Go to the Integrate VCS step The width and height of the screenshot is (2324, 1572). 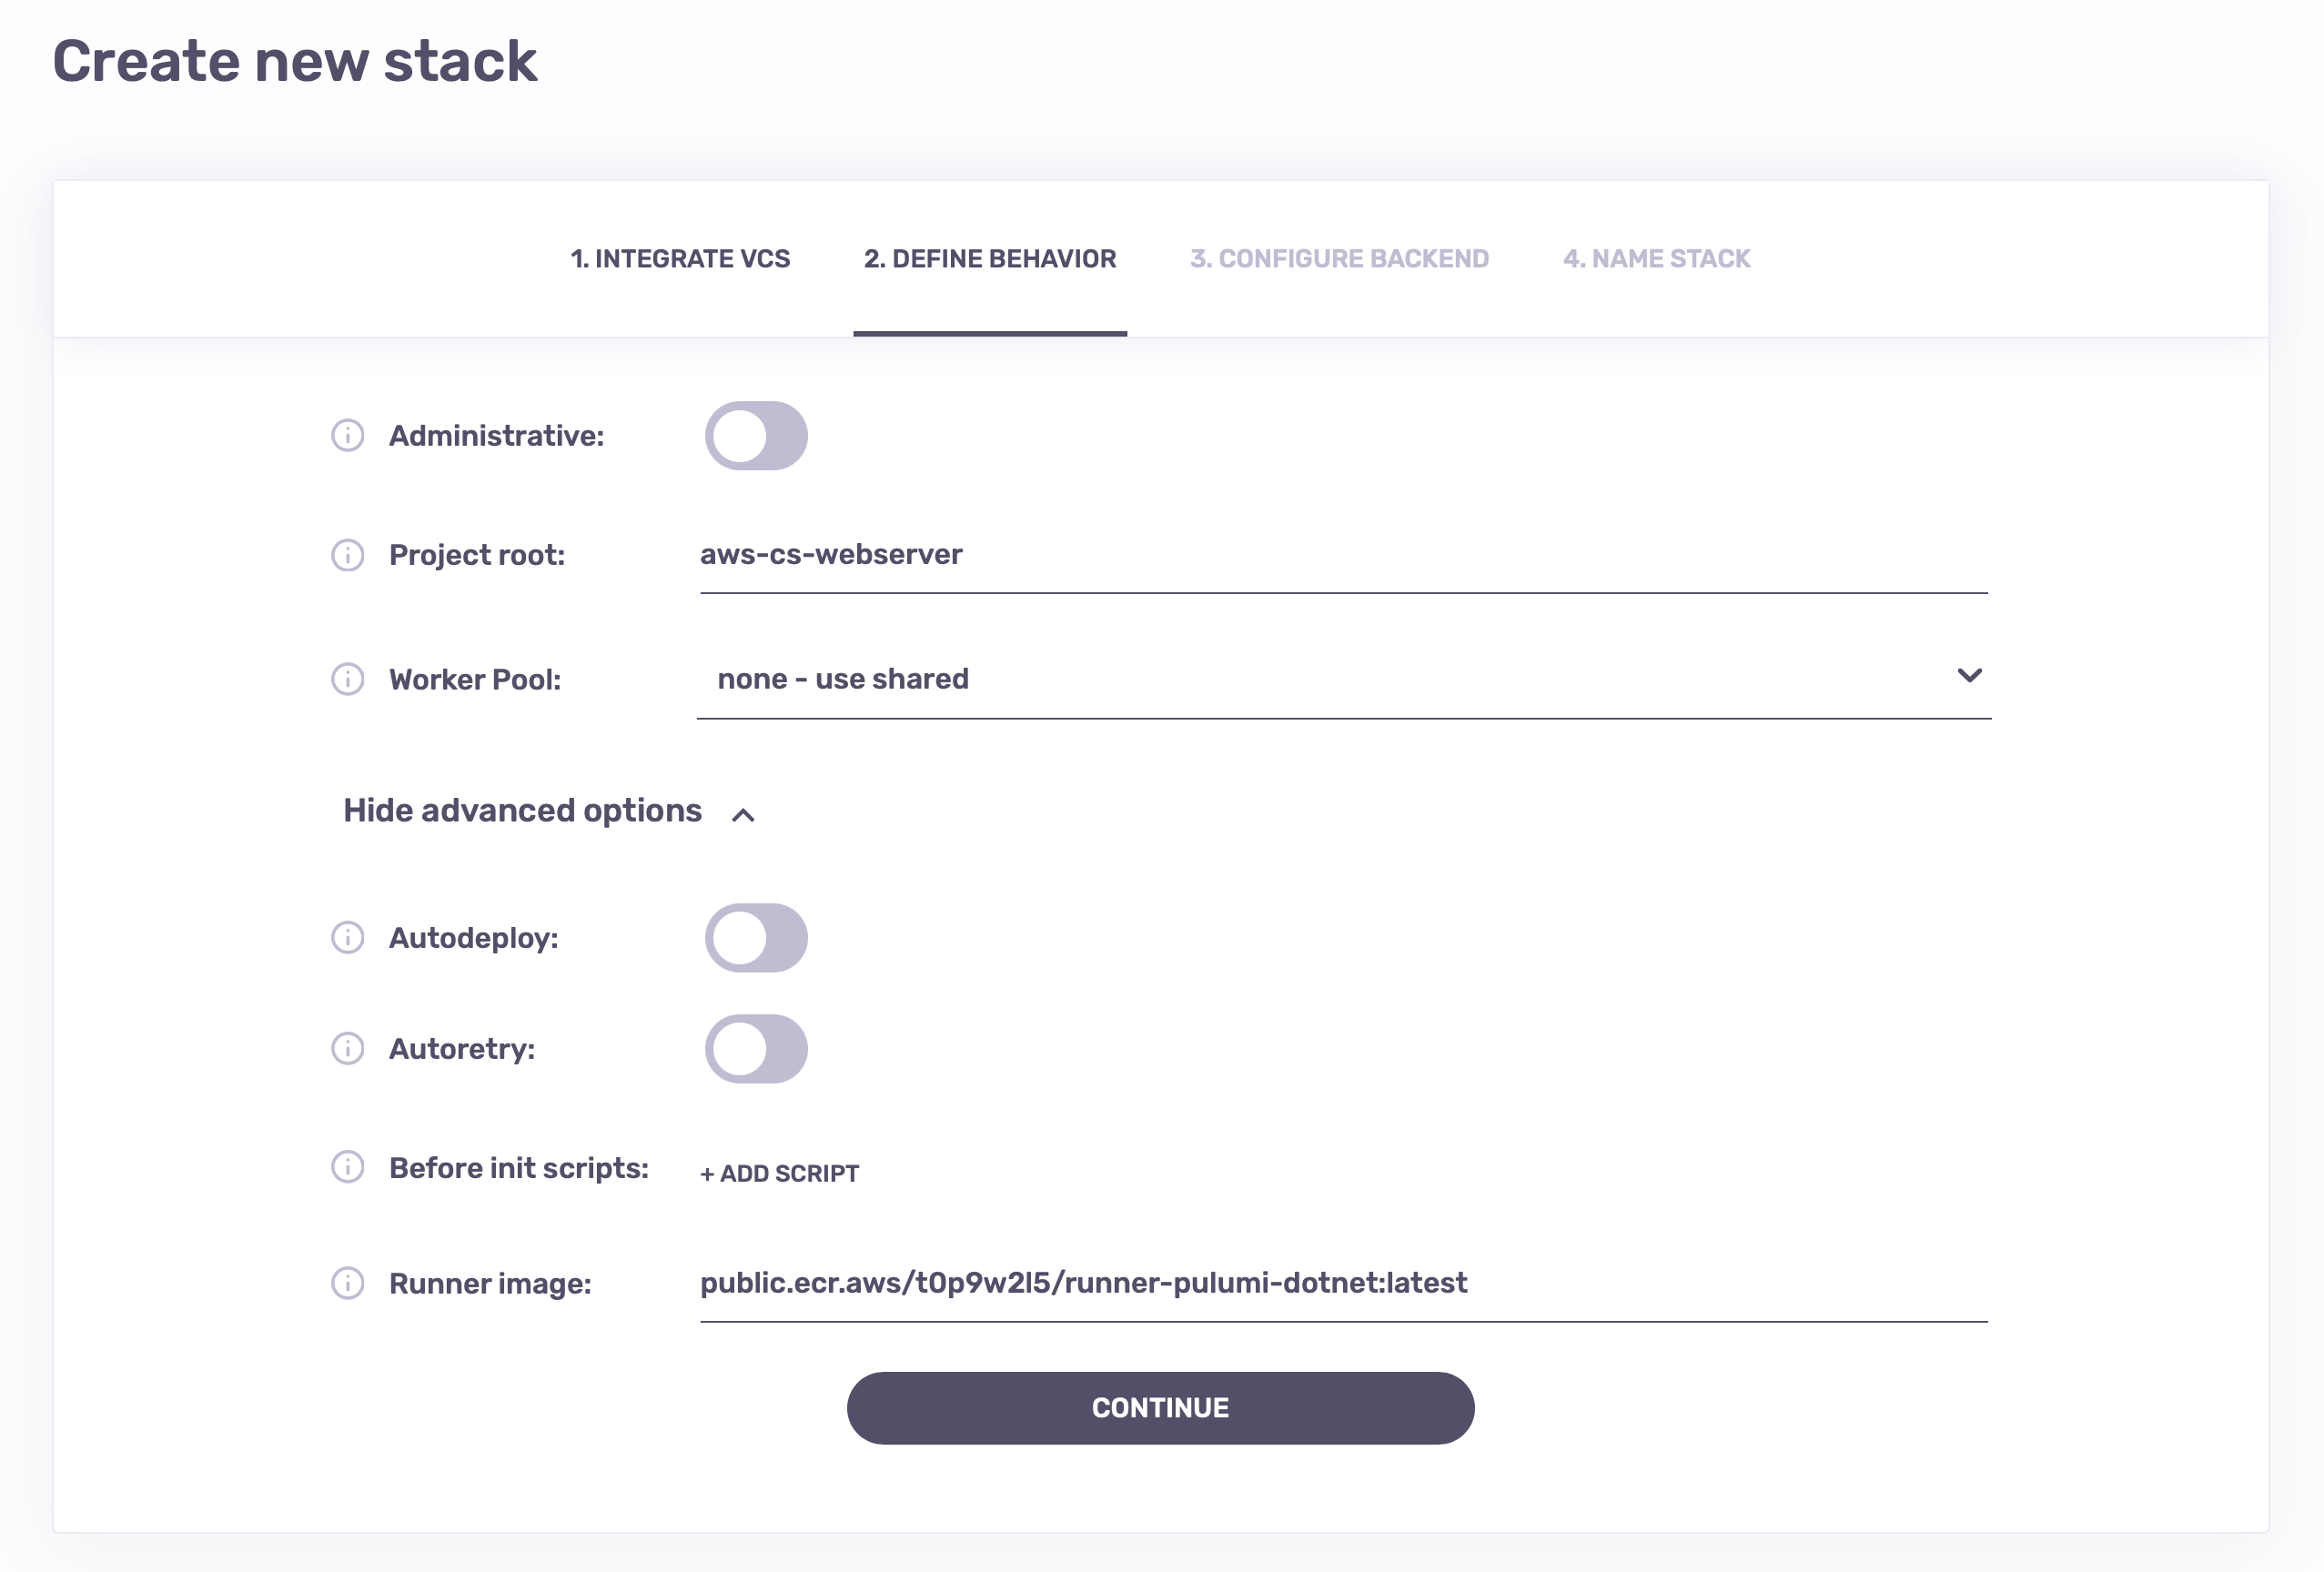pos(680,259)
